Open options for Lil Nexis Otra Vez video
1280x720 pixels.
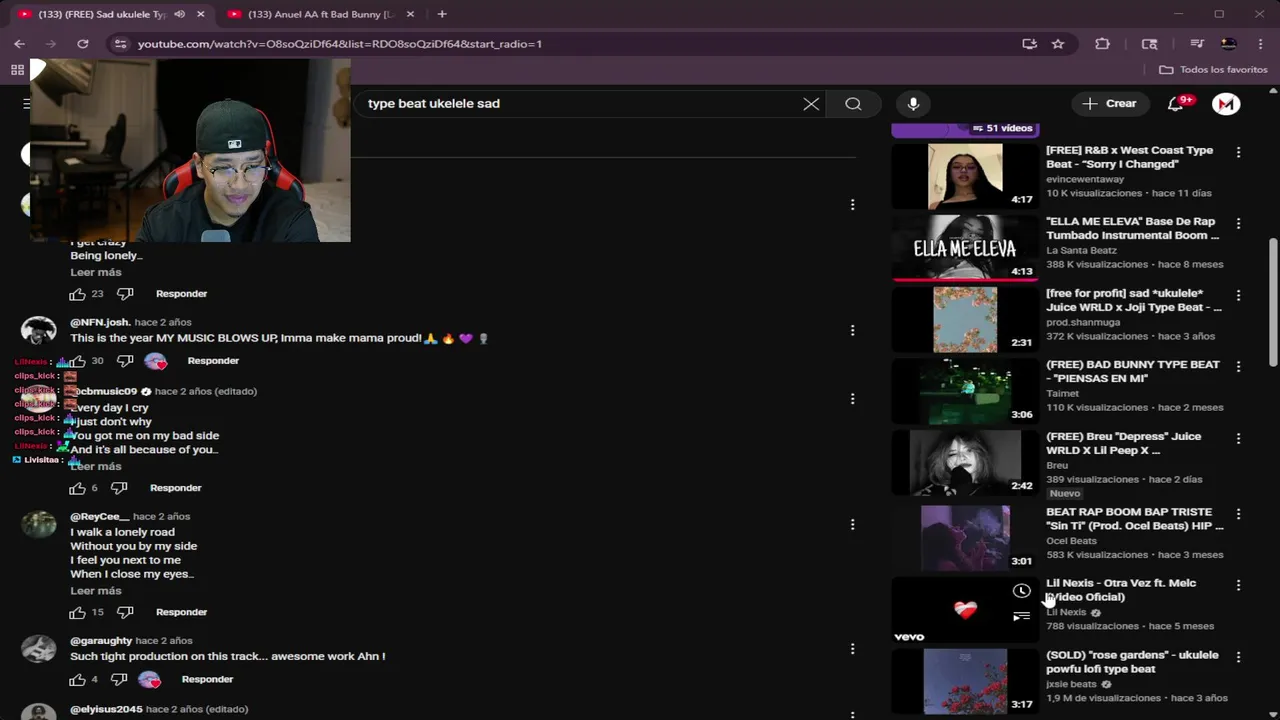(1238, 585)
